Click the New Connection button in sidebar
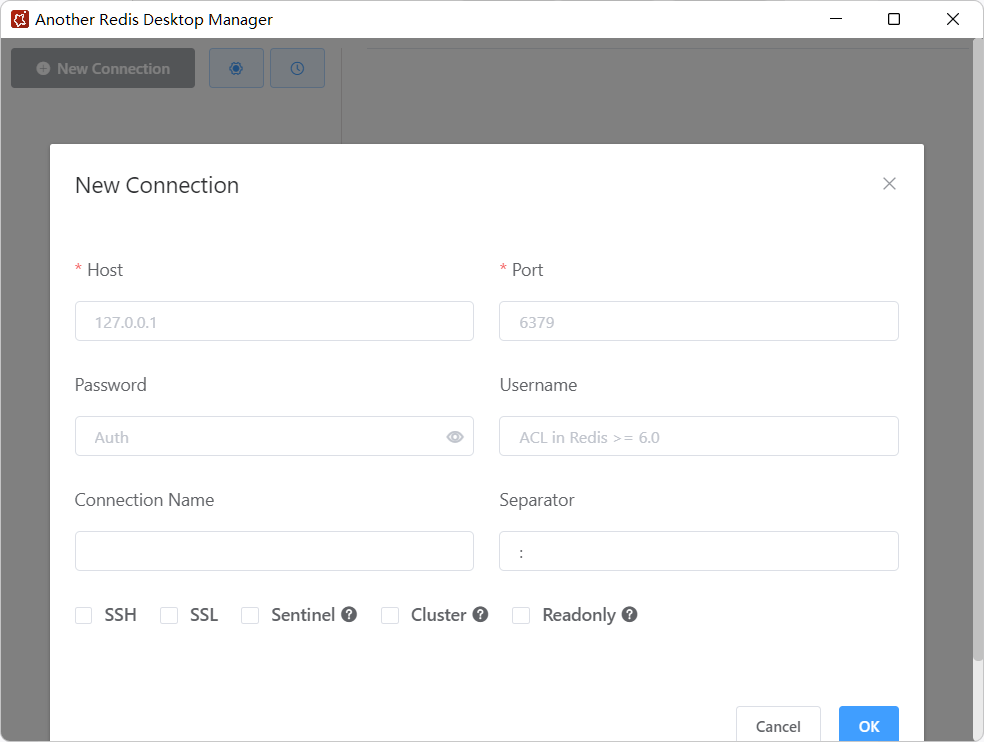This screenshot has height=742, width=984. pyautogui.click(x=102, y=67)
